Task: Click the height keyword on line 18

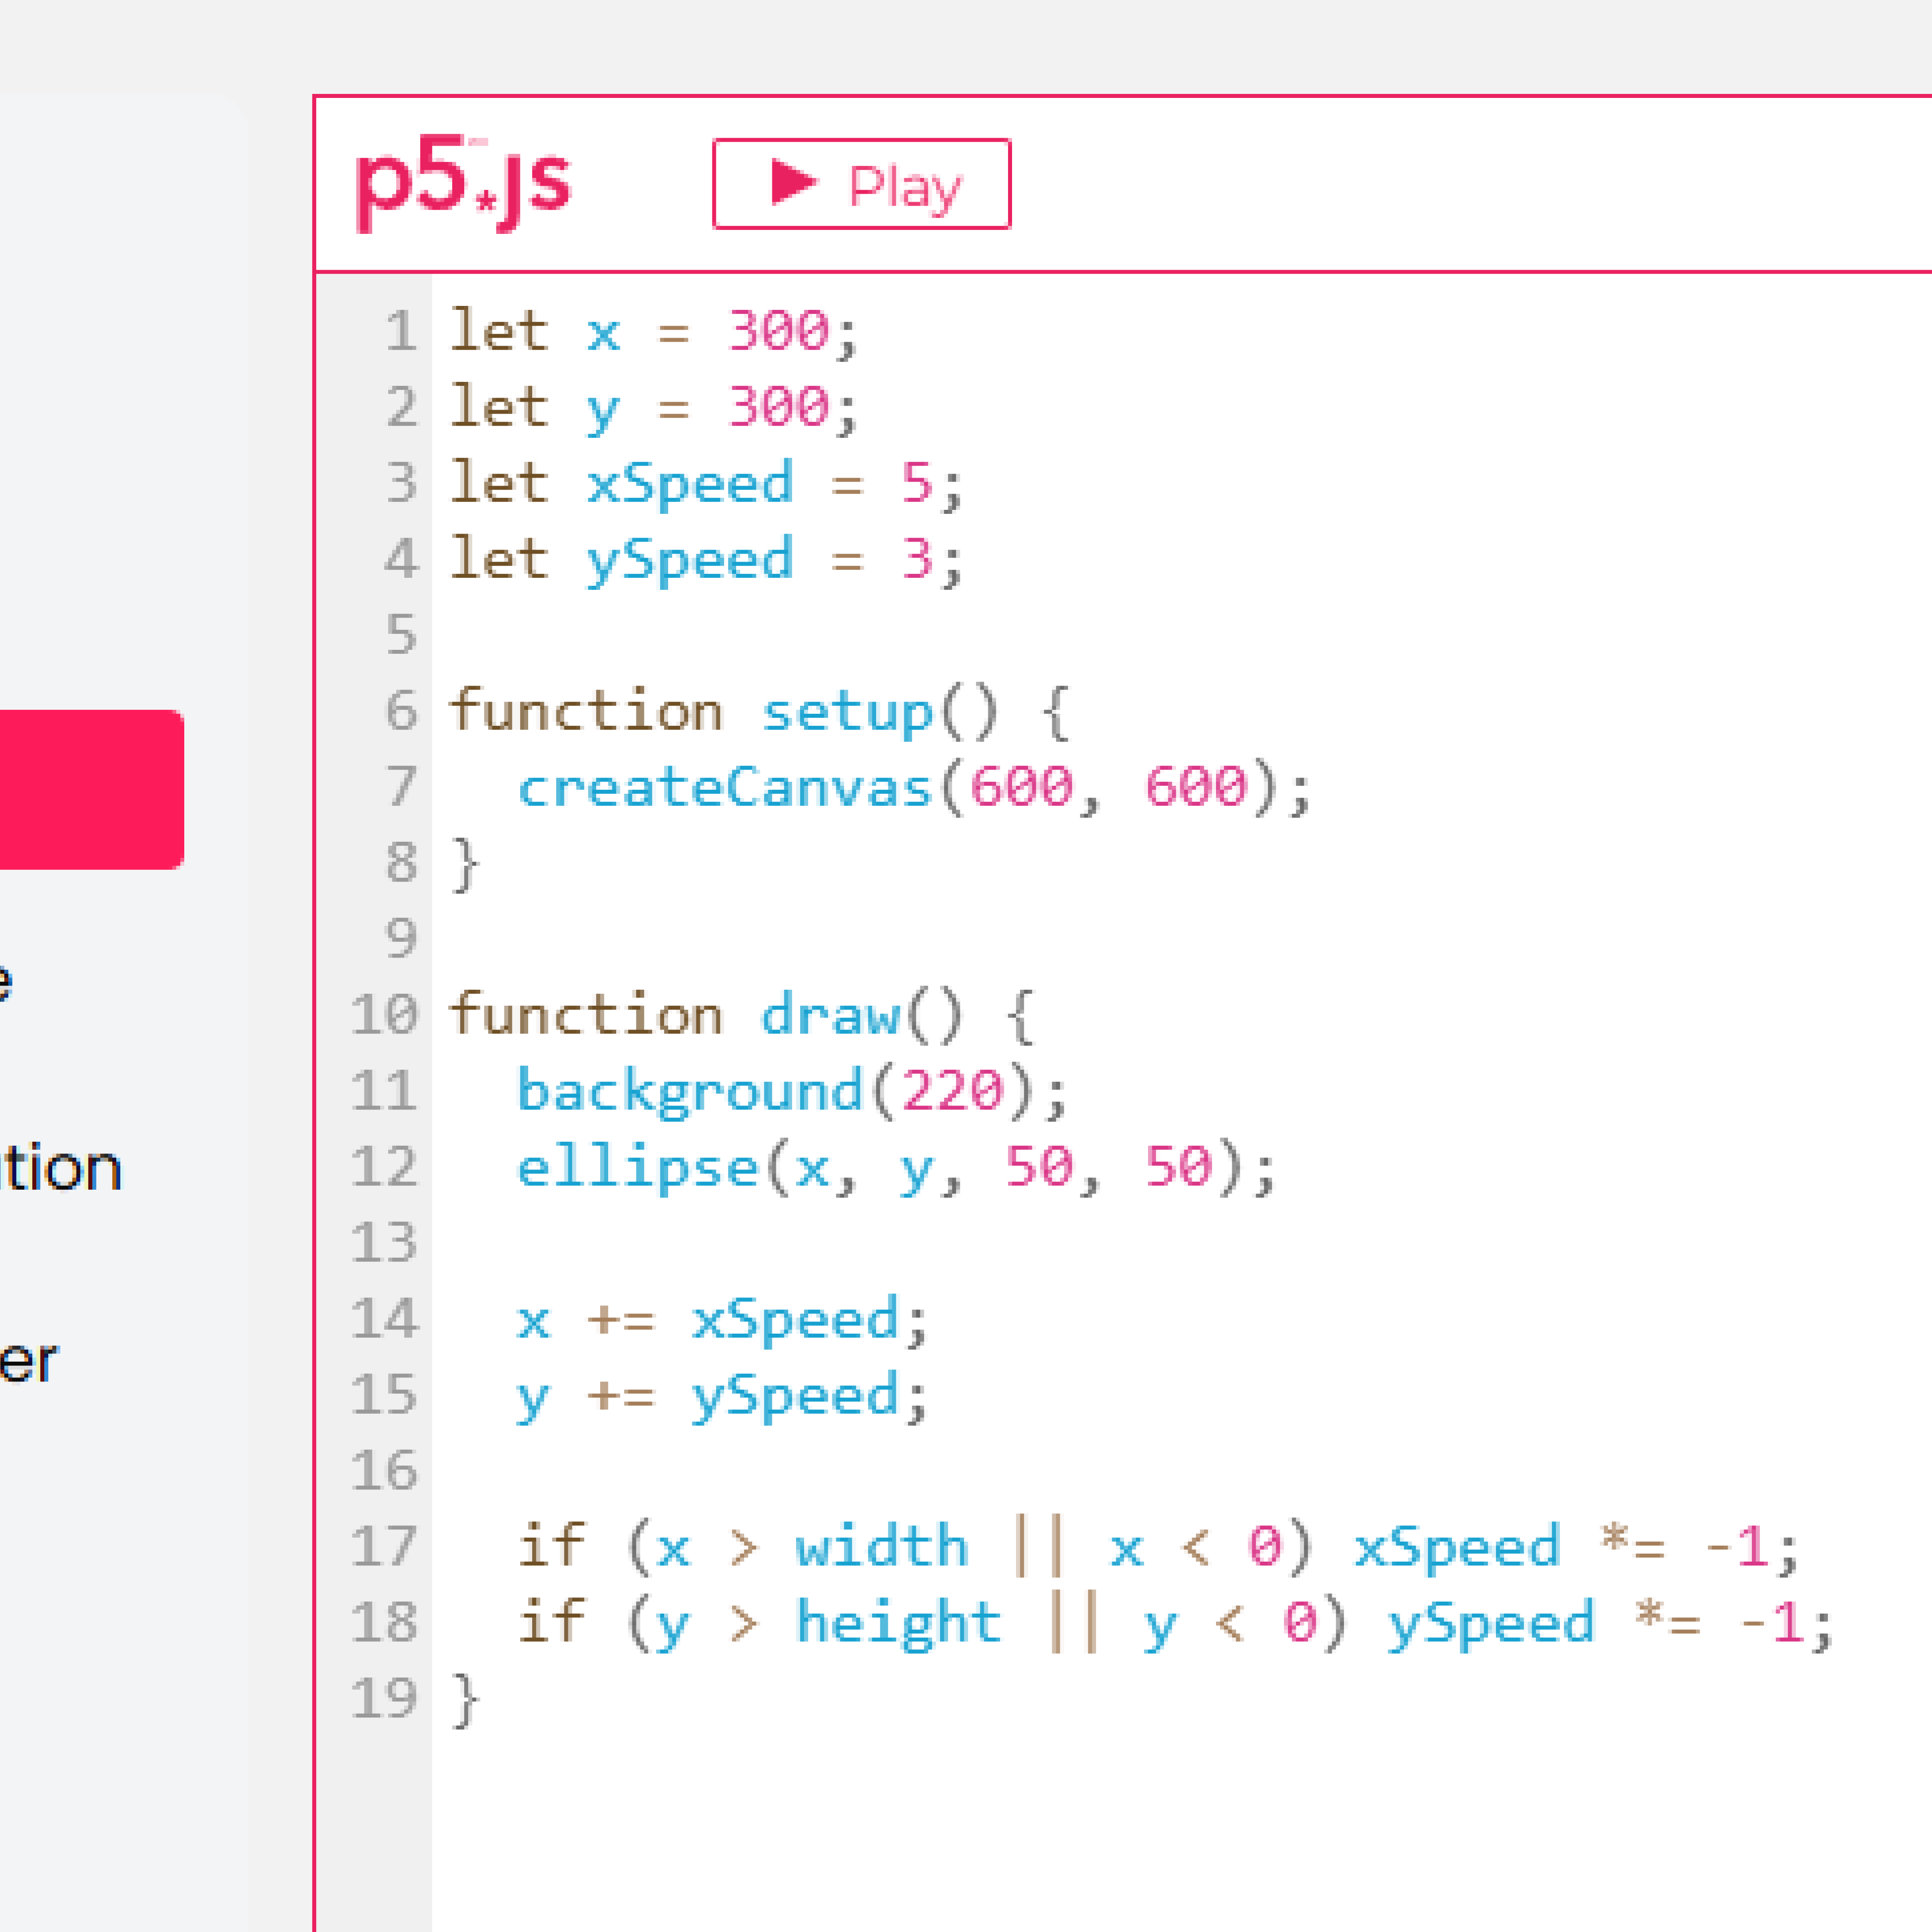Action: (x=897, y=1622)
